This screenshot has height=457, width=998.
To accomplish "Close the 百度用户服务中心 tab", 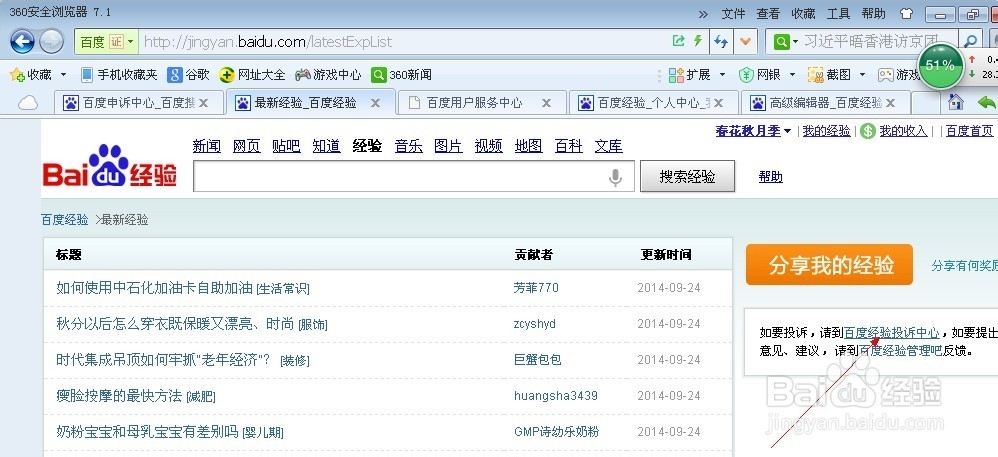I will (x=546, y=102).
